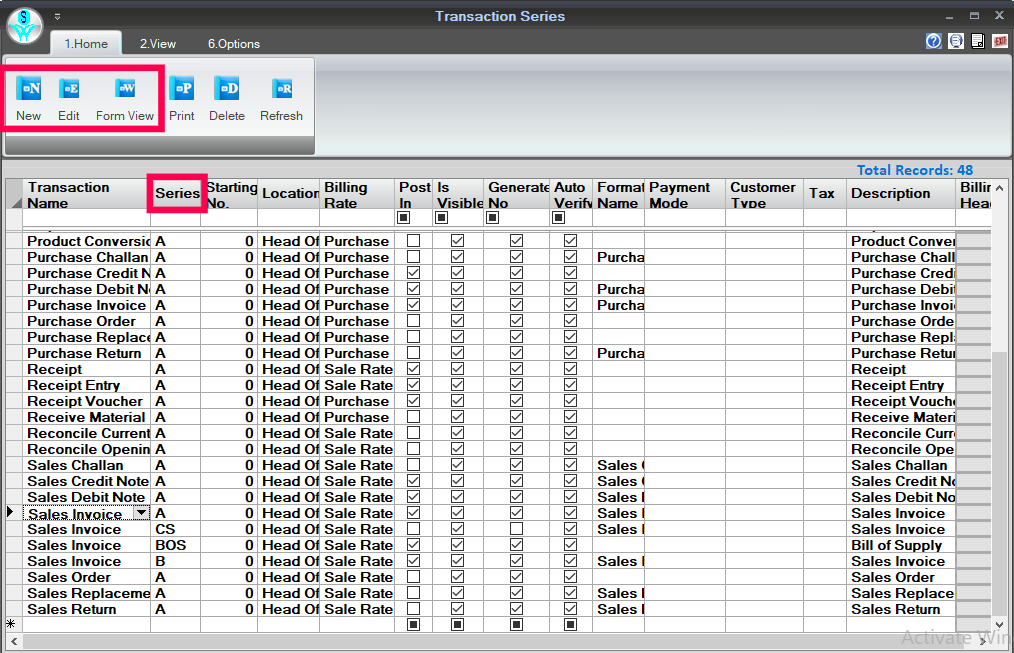Click the Description column filter field

point(900,217)
